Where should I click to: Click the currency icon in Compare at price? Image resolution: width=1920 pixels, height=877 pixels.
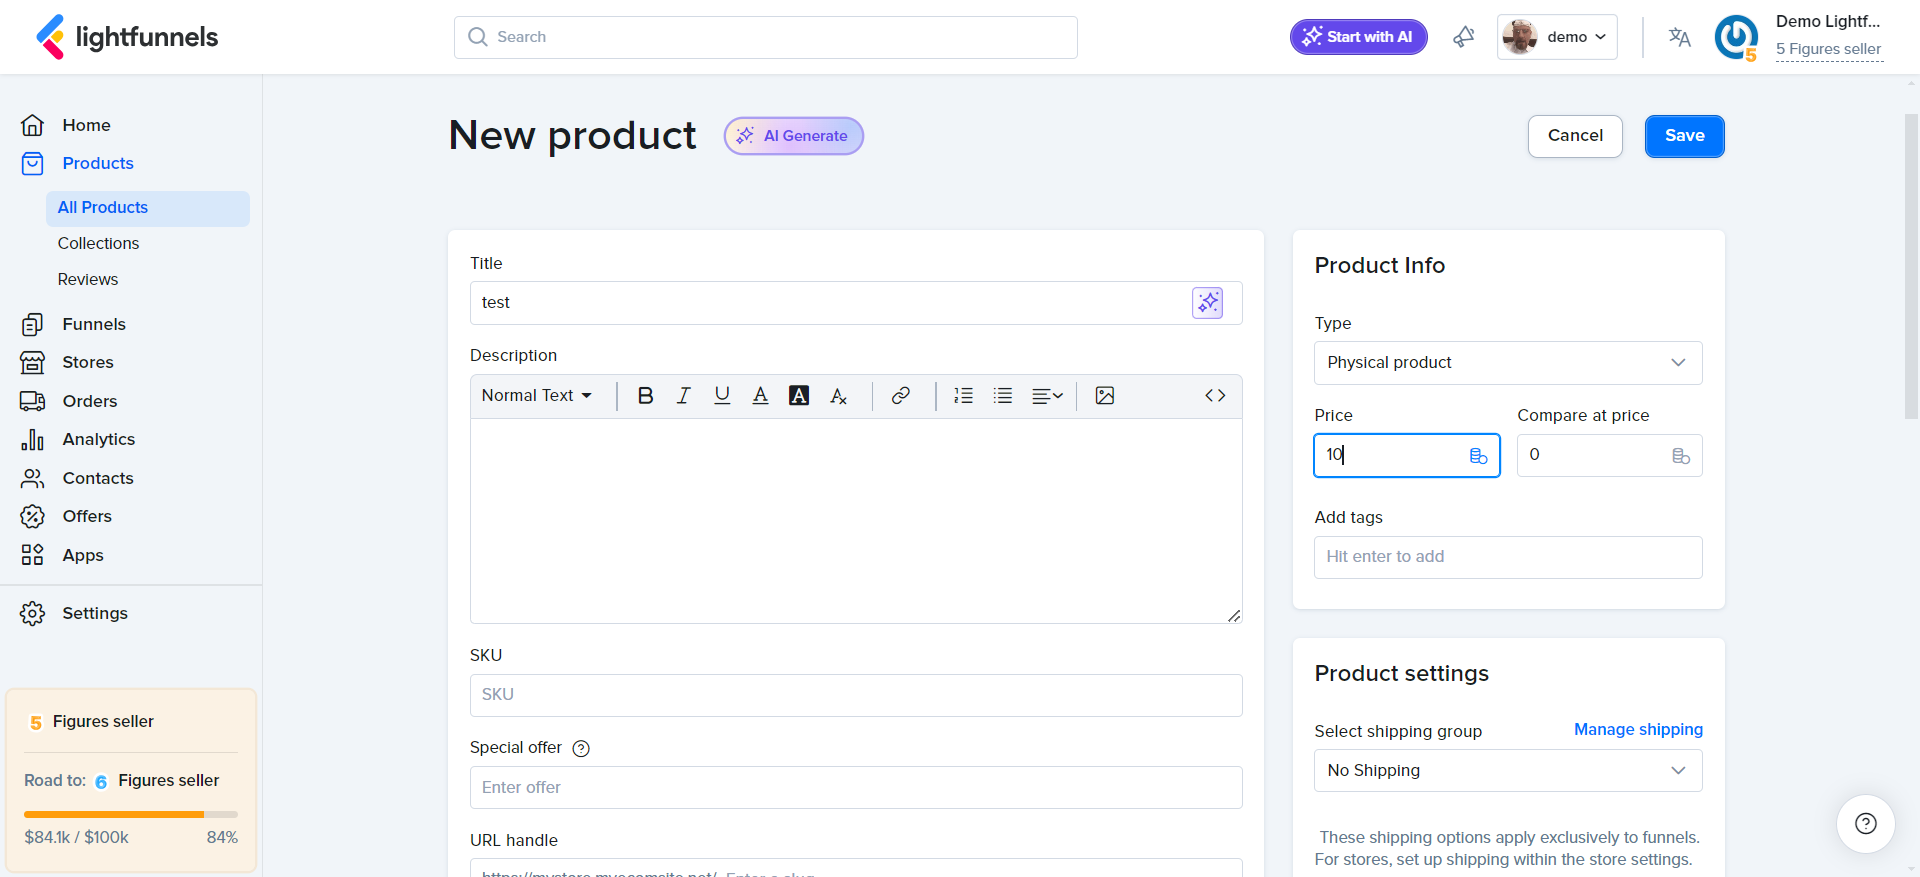(x=1681, y=456)
